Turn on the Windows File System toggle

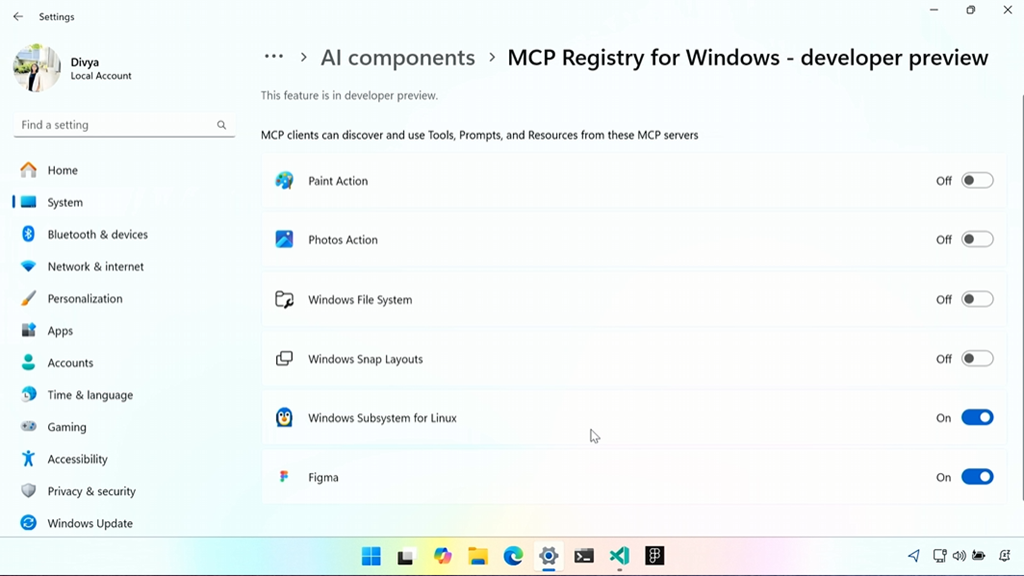(977, 299)
